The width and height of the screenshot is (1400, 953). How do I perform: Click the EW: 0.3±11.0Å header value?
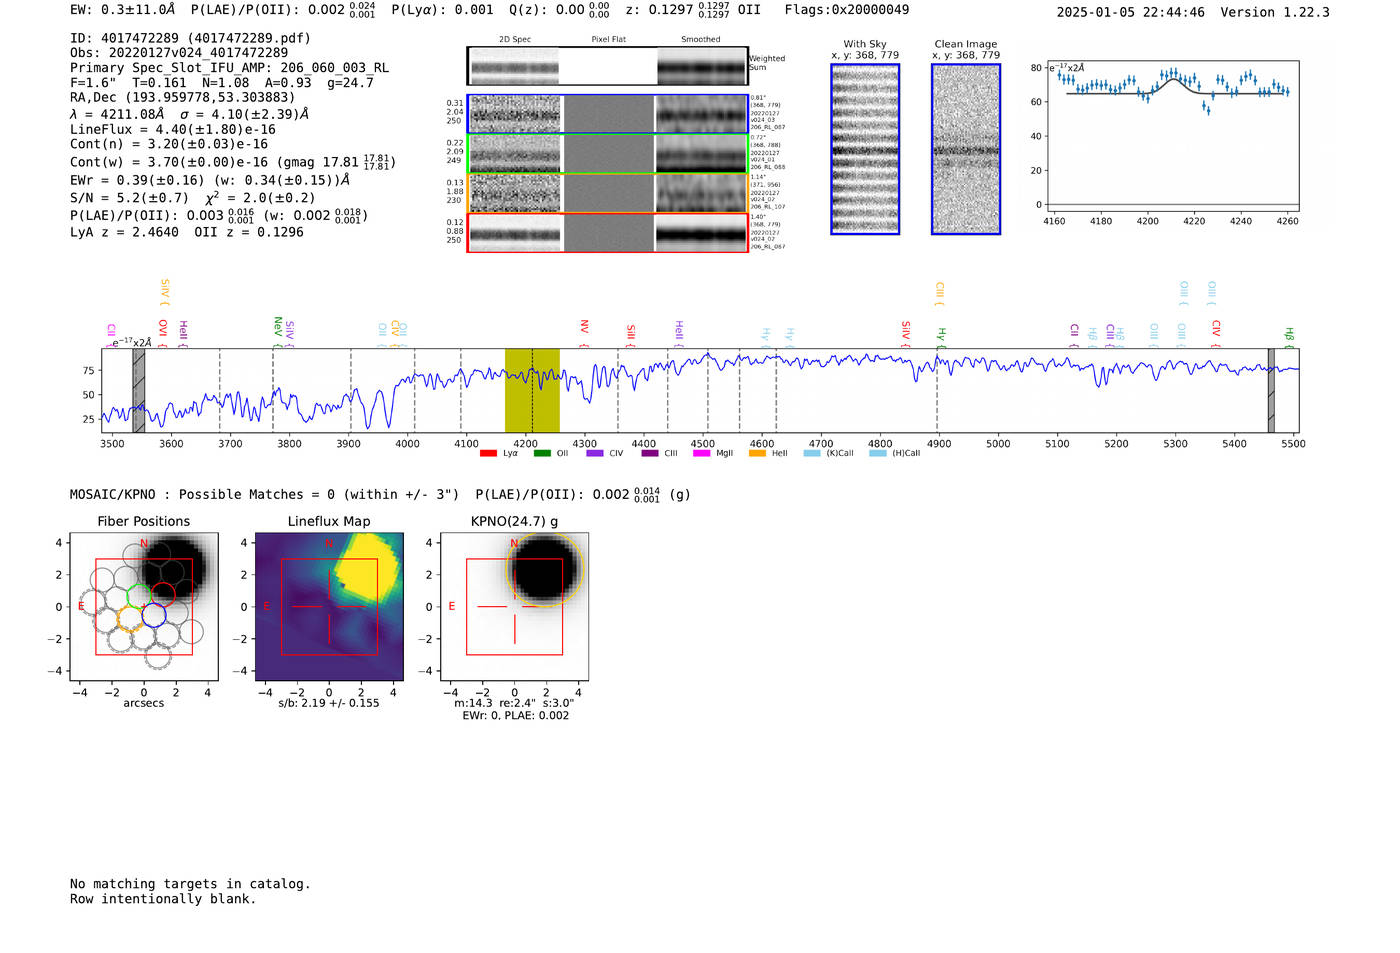123,10
